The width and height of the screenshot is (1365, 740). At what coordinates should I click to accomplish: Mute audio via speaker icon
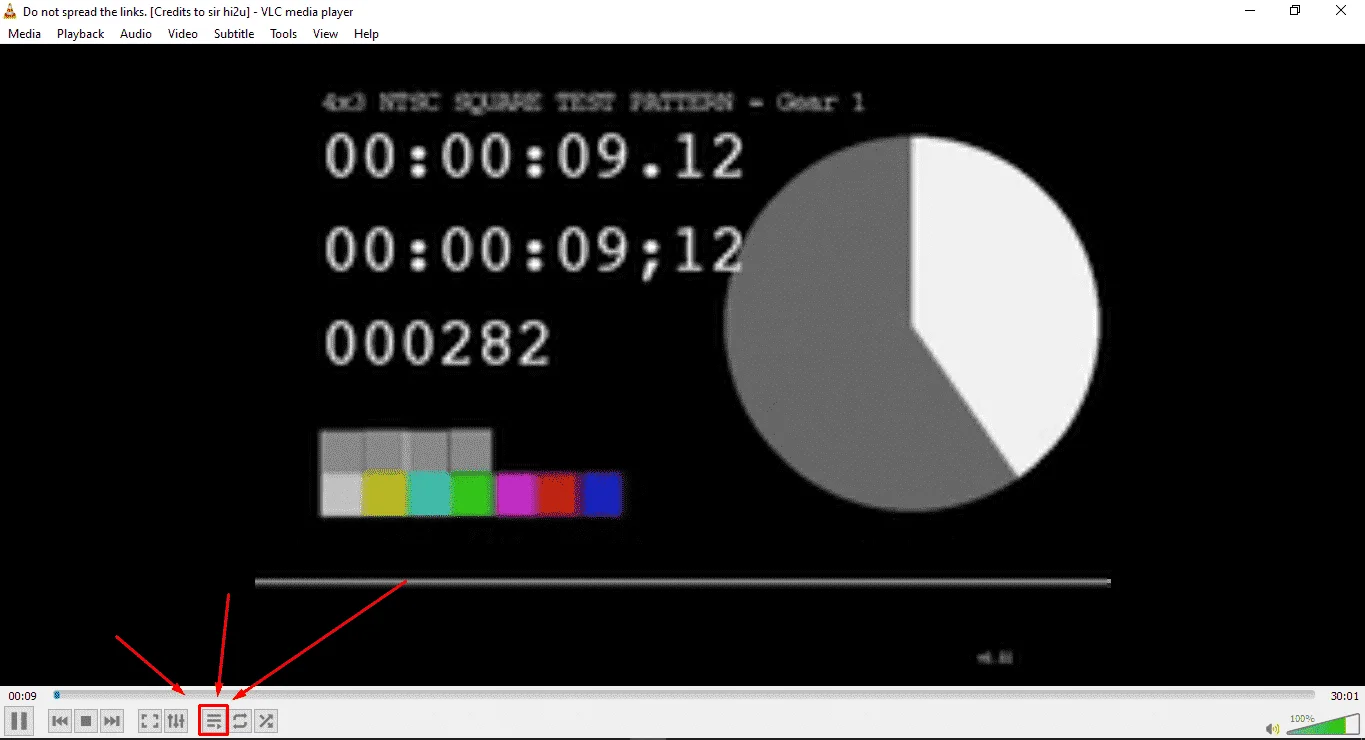[x=1272, y=728]
